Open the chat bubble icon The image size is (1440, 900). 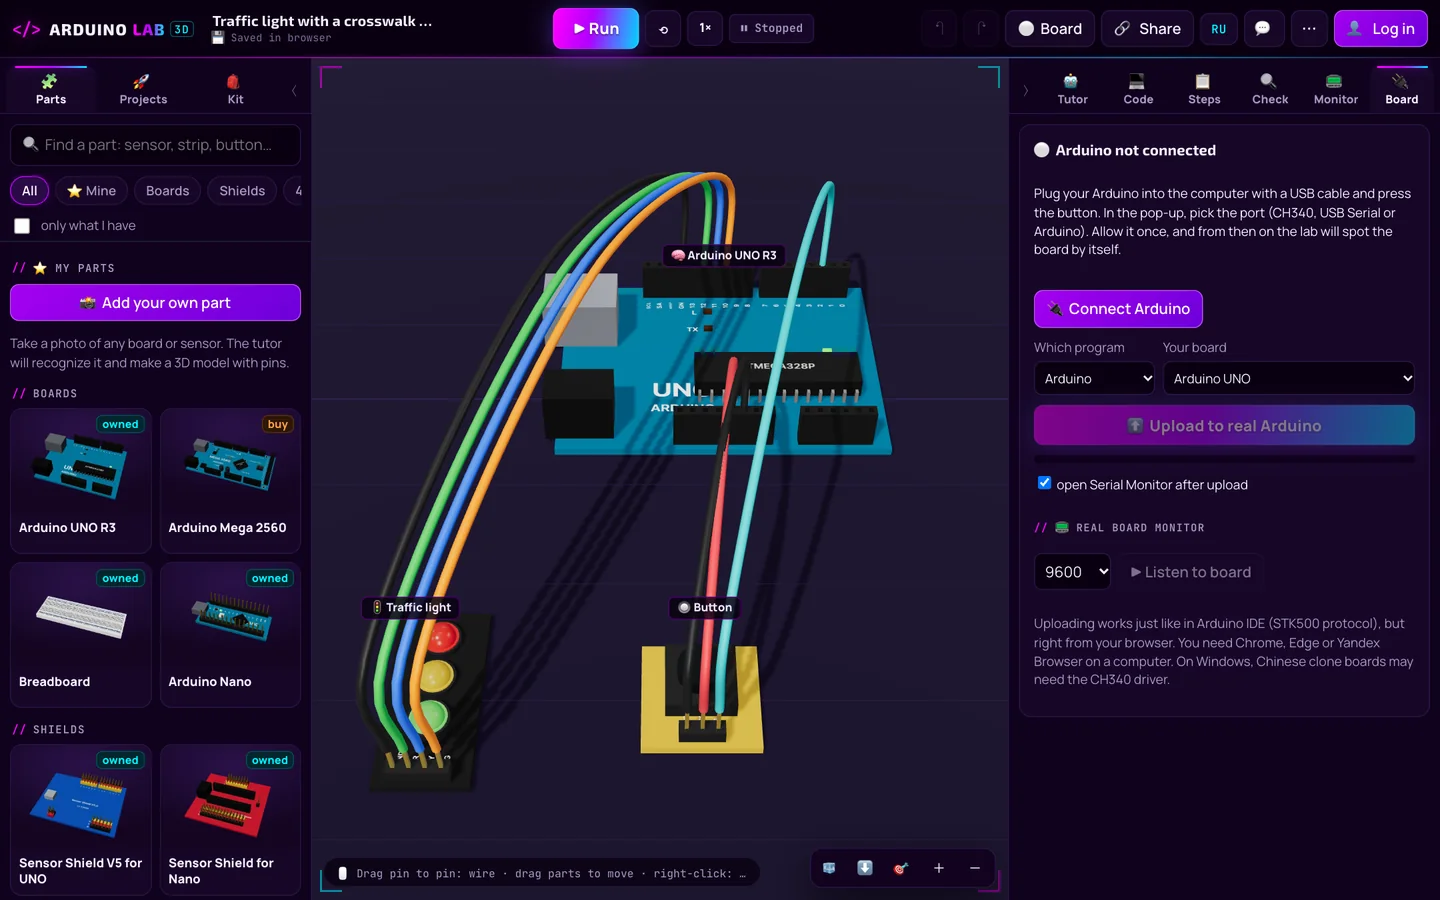pos(1263,29)
